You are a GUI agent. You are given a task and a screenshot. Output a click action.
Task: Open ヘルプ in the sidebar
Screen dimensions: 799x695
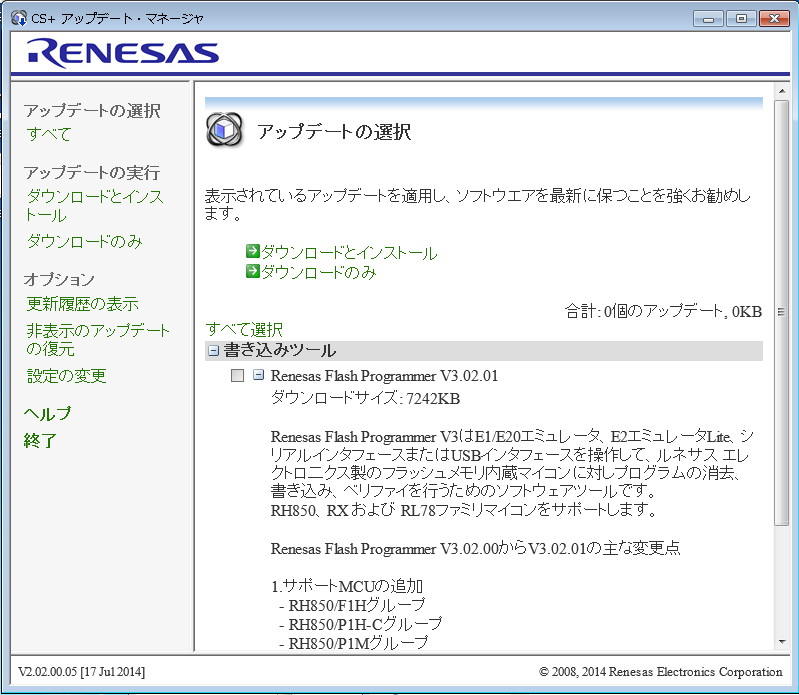pyautogui.click(x=47, y=413)
